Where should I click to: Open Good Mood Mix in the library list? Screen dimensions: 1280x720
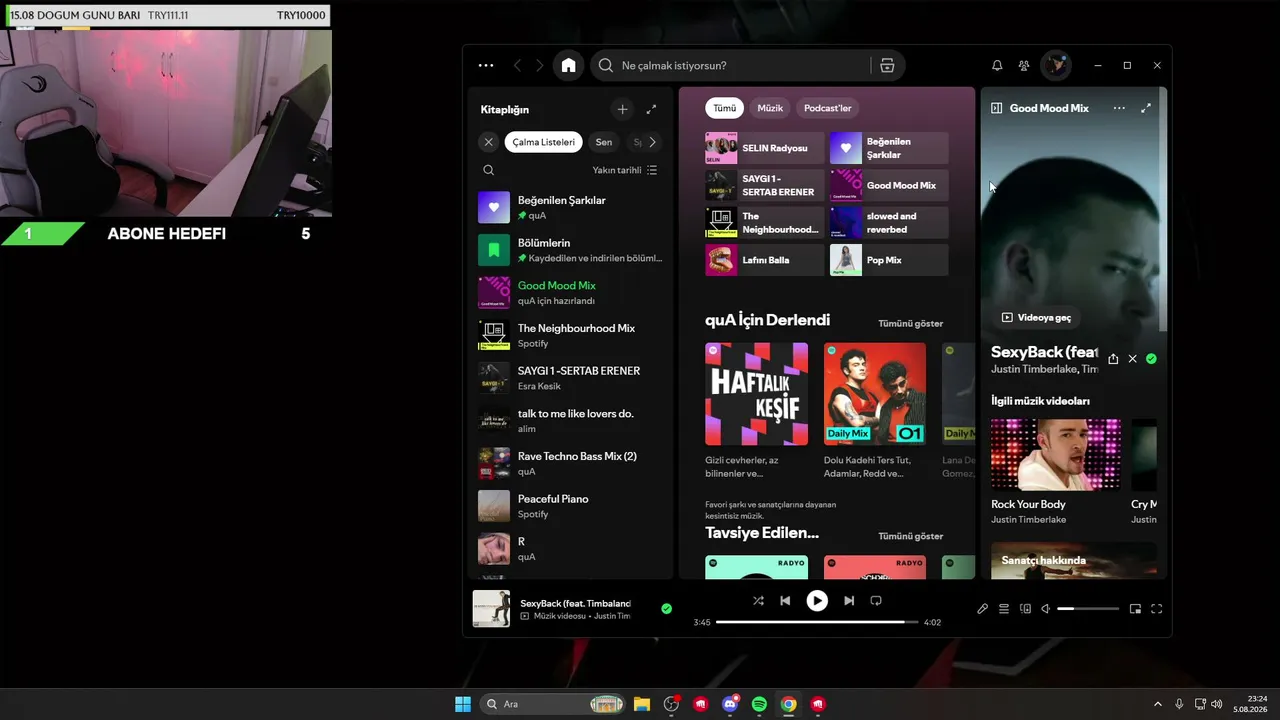(x=570, y=293)
